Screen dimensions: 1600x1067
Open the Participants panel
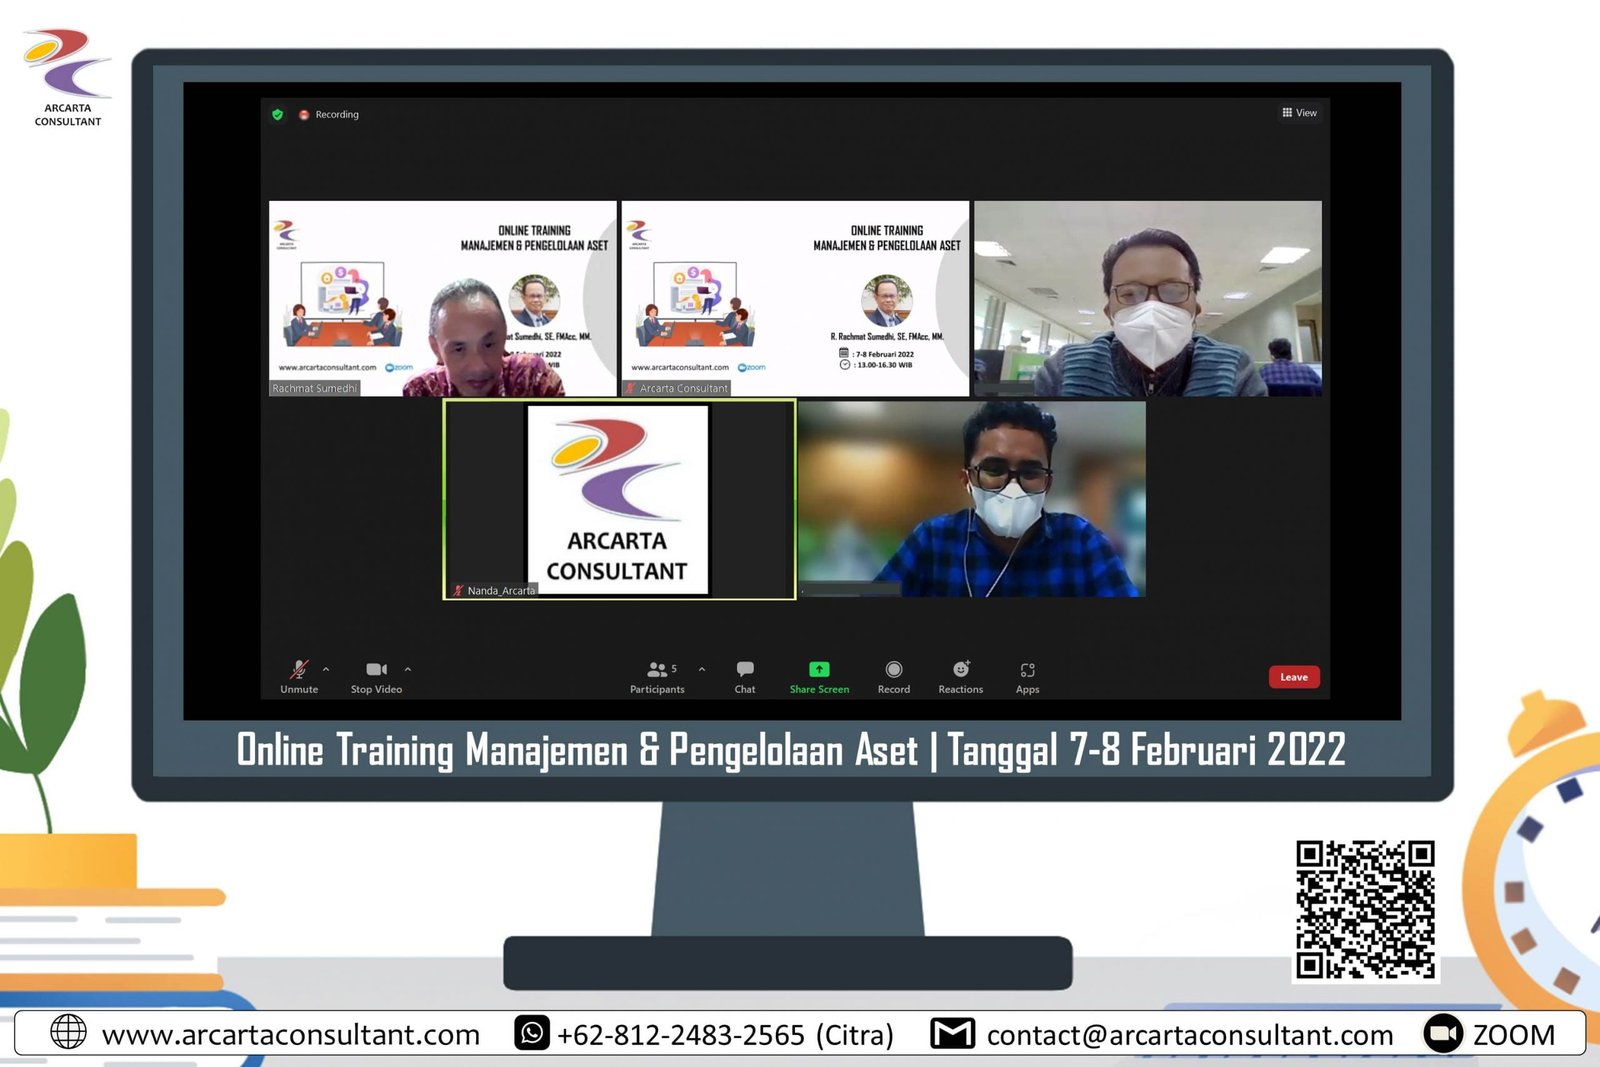[x=657, y=675]
